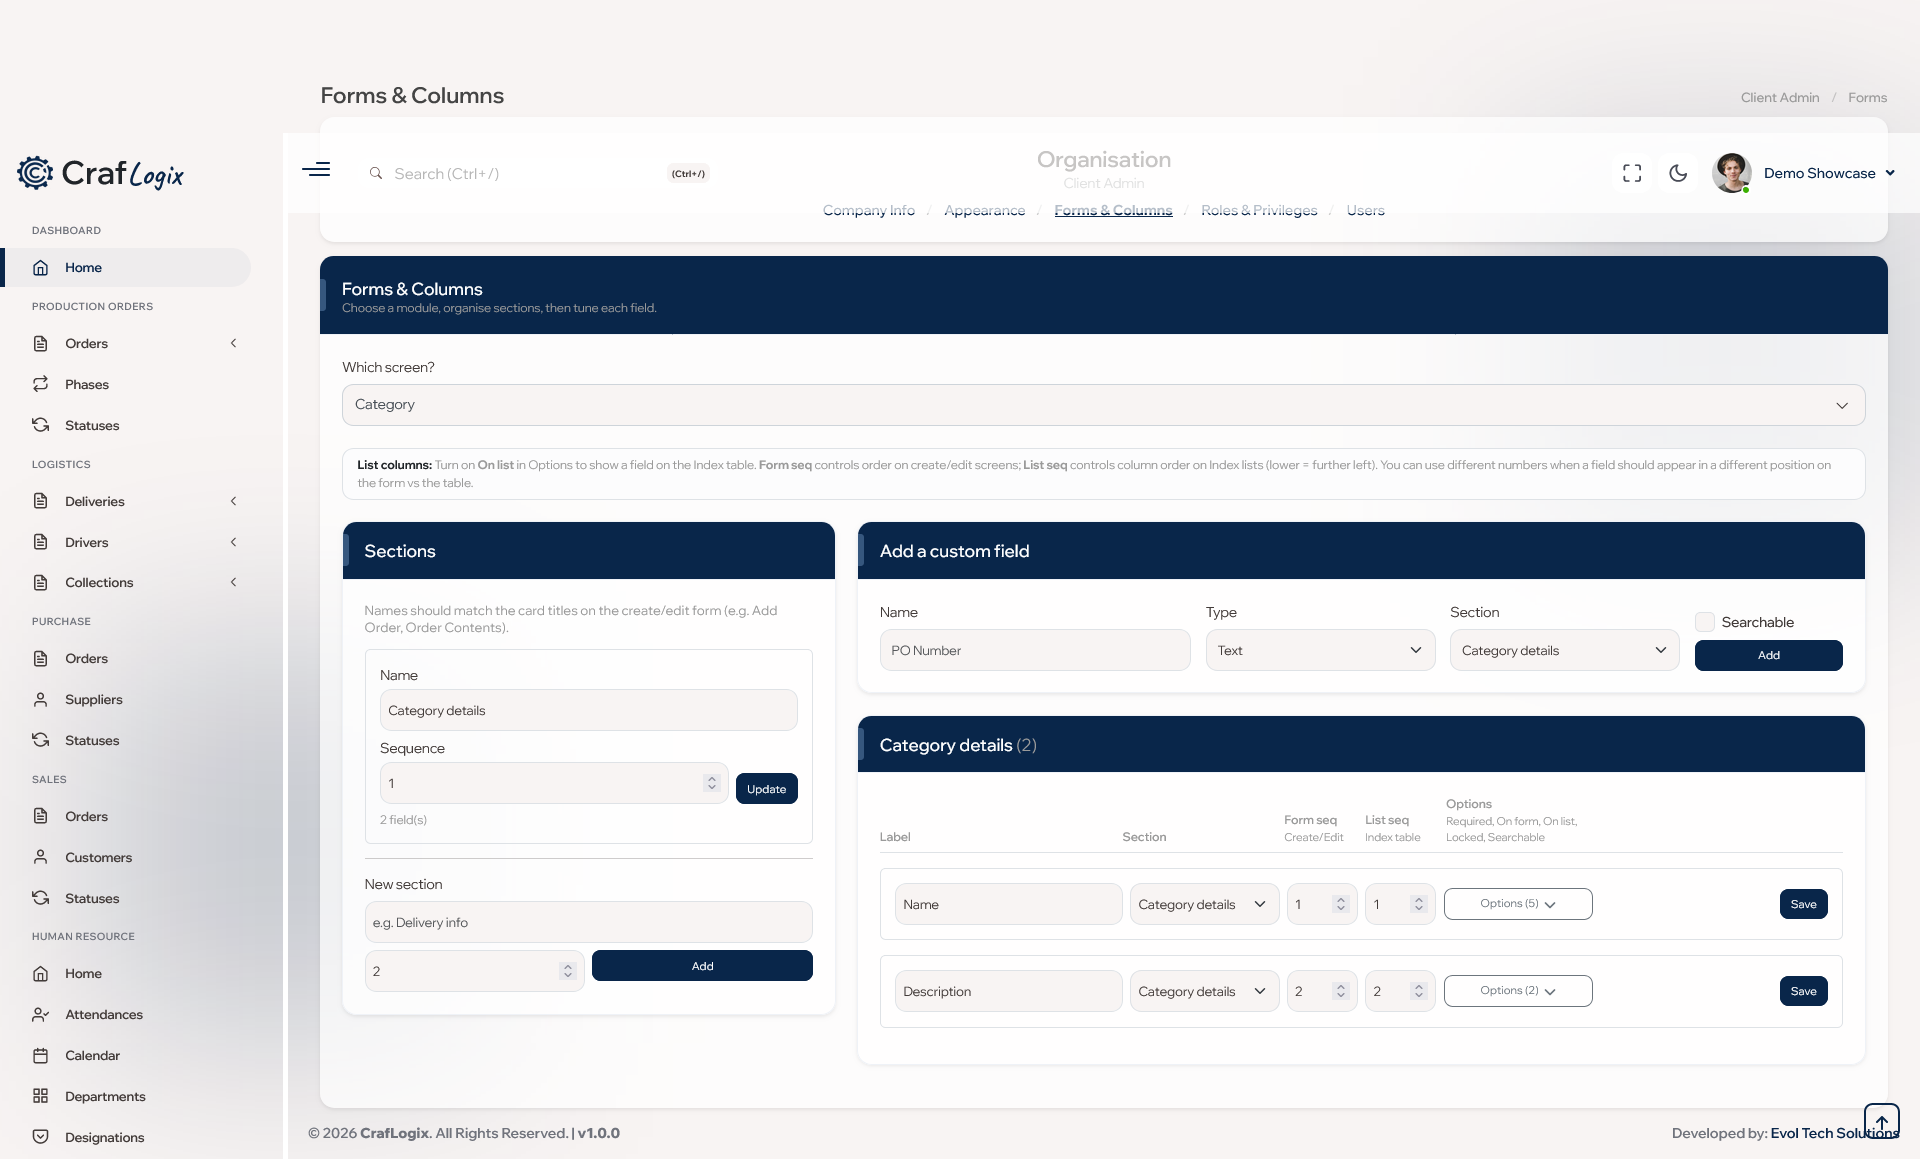Click the scroll-to-top arrow button
This screenshot has height=1159, width=1920.
click(x=1881, y=1122)
